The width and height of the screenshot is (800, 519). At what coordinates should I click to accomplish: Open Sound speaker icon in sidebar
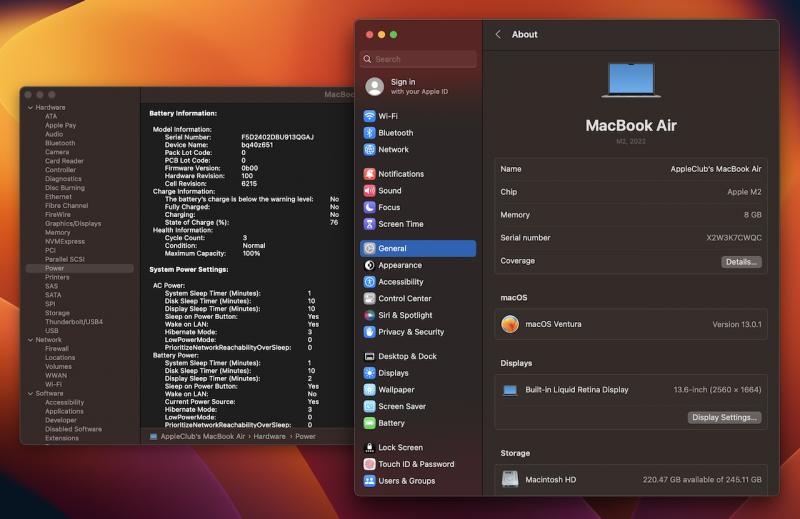click(369, 190)
